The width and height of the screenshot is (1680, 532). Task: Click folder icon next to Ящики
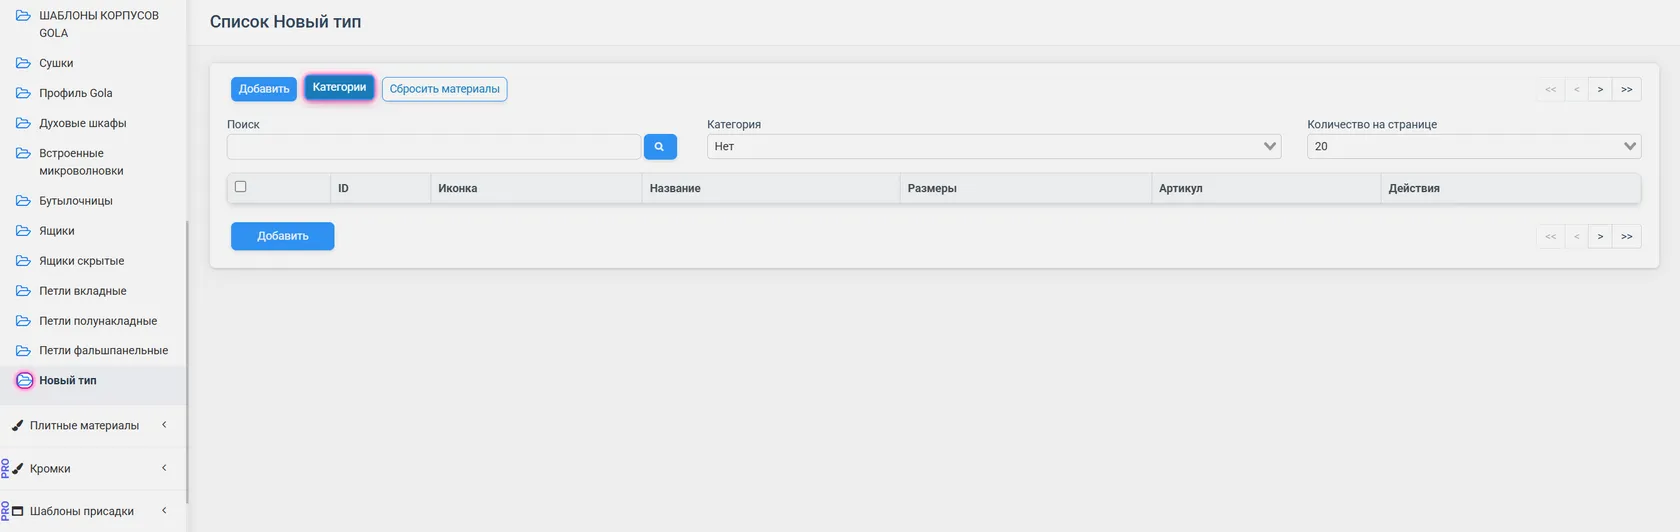(x=23, y=231)
